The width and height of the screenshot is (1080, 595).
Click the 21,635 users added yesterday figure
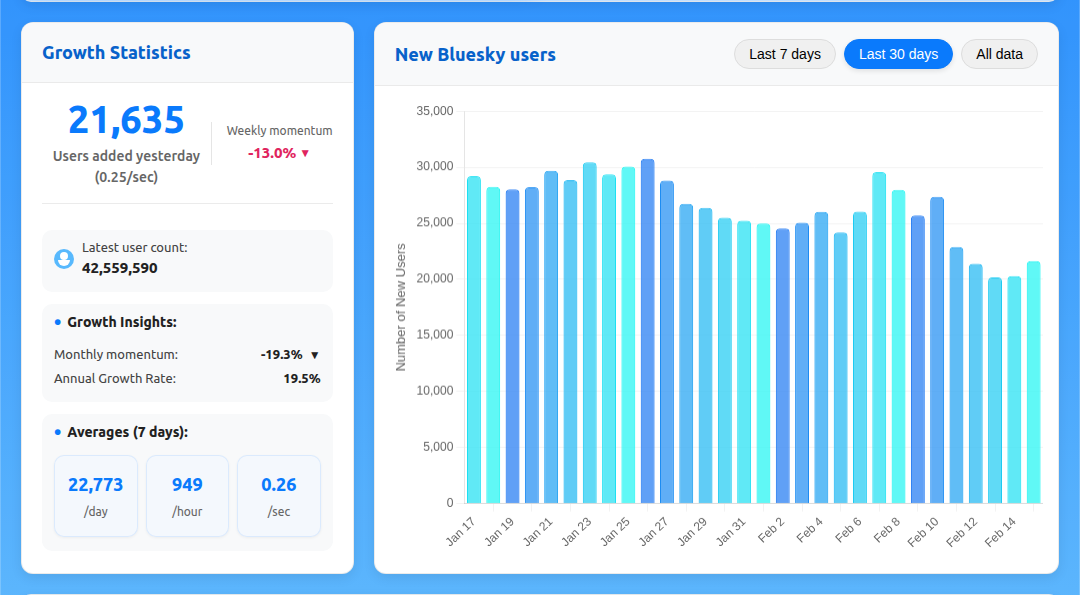click(126, 120)
